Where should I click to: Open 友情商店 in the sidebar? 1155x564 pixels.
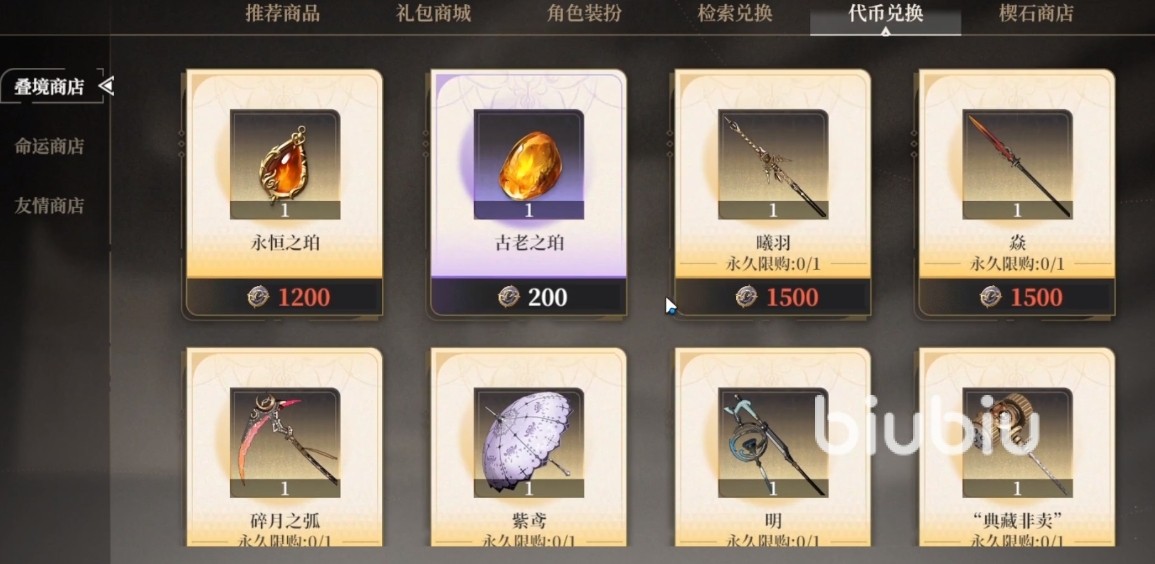(49, 205)
